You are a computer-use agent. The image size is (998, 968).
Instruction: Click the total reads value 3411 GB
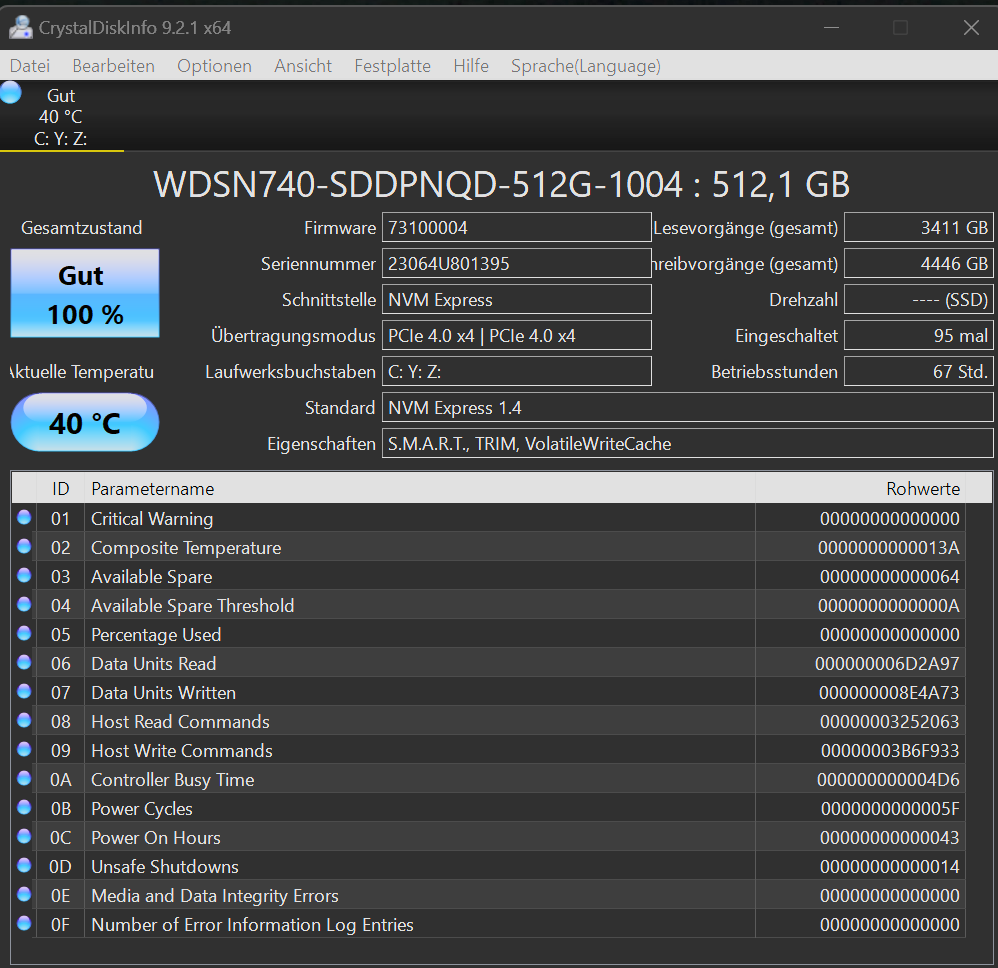(918, 228)
